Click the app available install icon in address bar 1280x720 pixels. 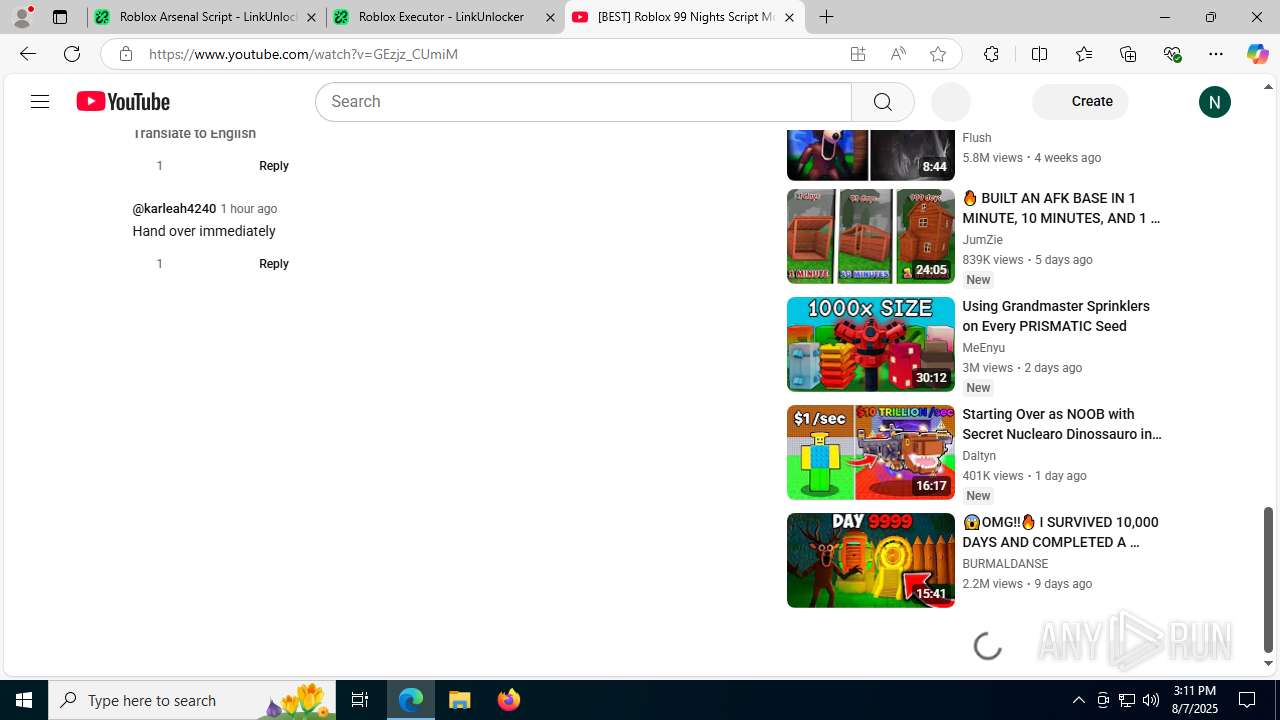click(858, 54)
